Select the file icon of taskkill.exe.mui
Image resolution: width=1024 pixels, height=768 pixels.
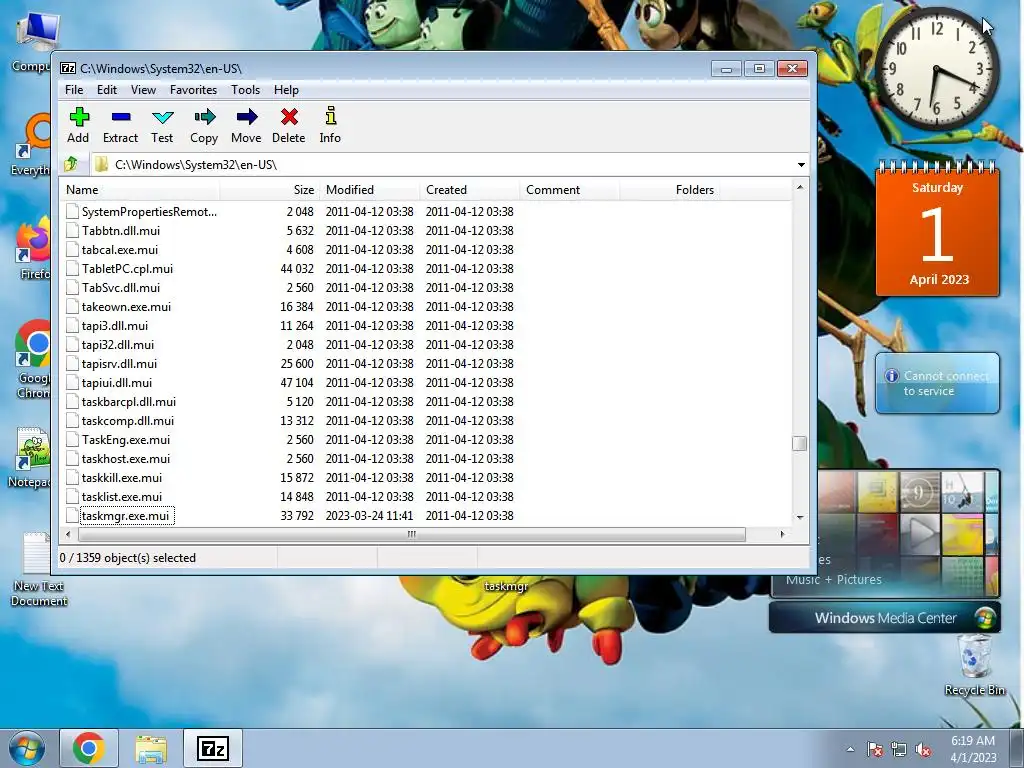(72, 477)
